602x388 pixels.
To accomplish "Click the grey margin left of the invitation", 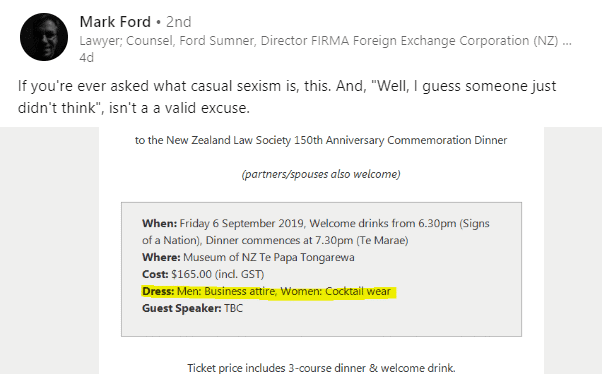I will click(x=49, y=250).
